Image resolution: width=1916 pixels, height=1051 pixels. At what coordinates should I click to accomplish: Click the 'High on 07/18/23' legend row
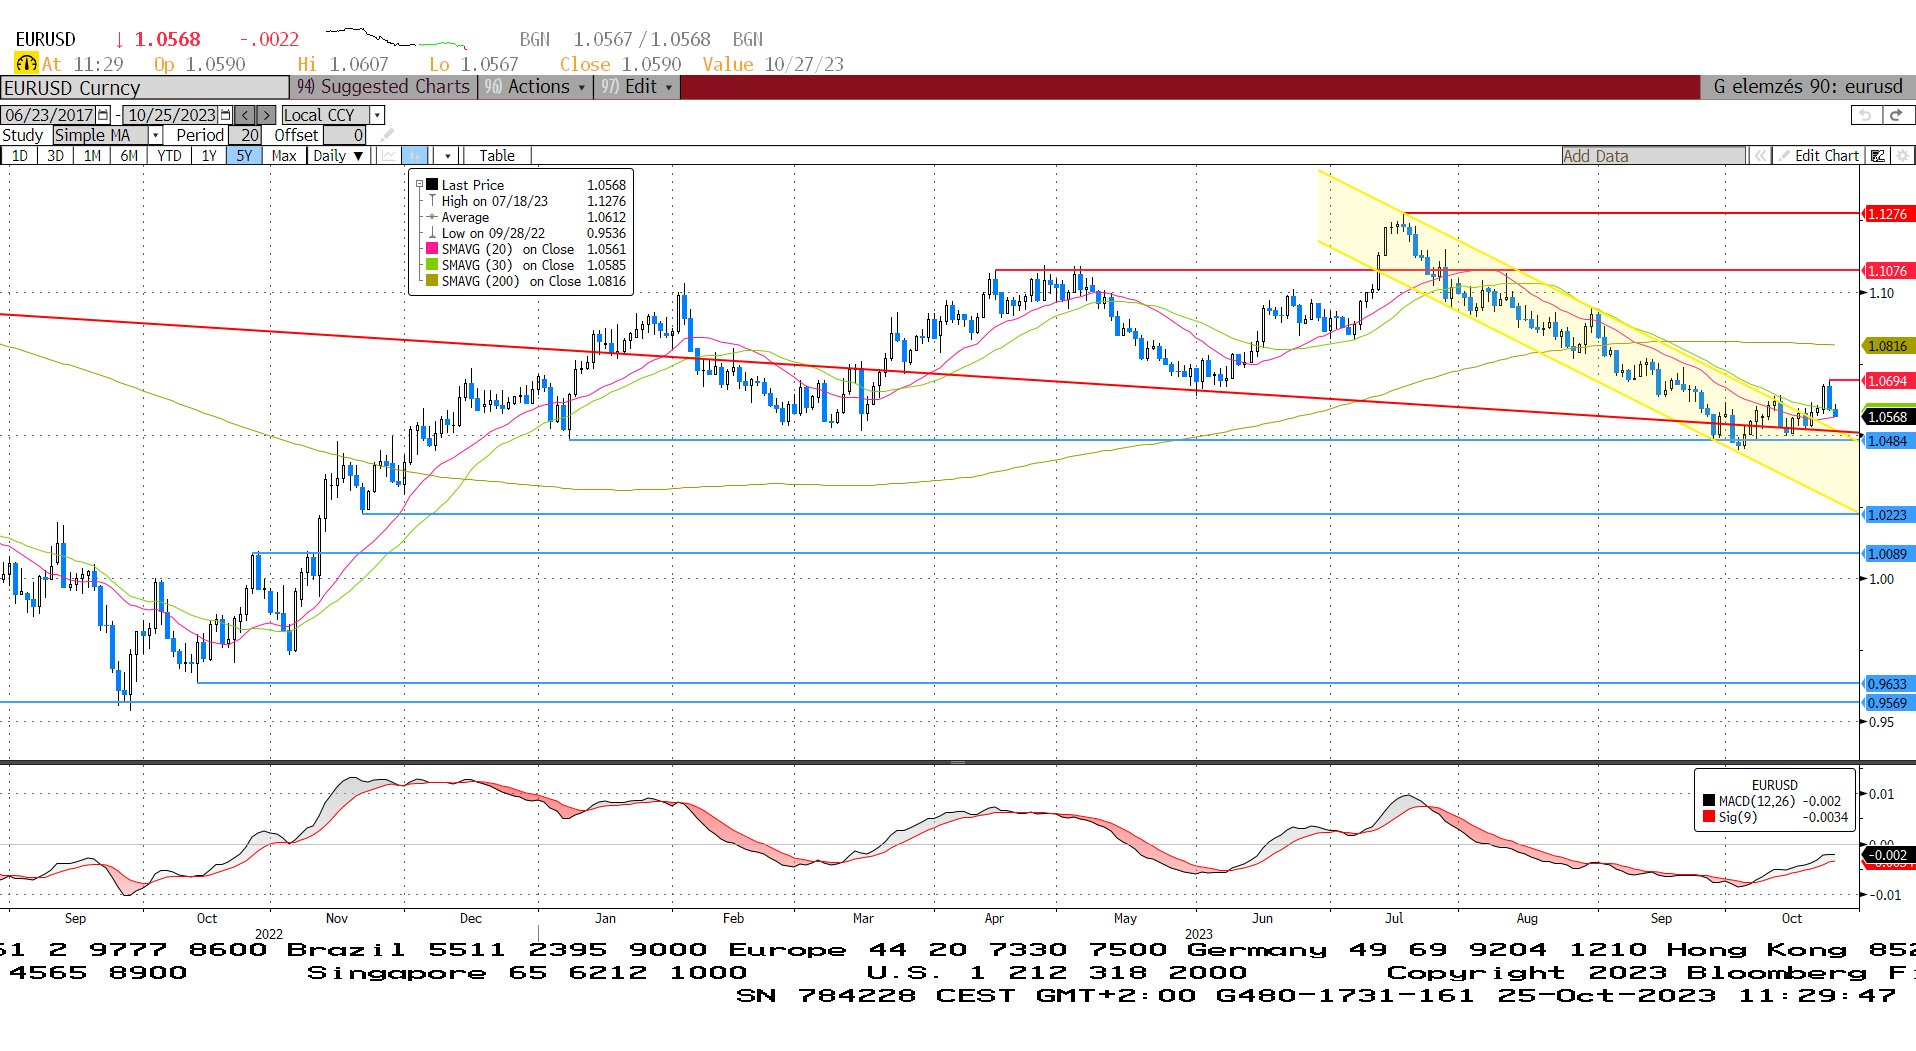pos(526,201)
